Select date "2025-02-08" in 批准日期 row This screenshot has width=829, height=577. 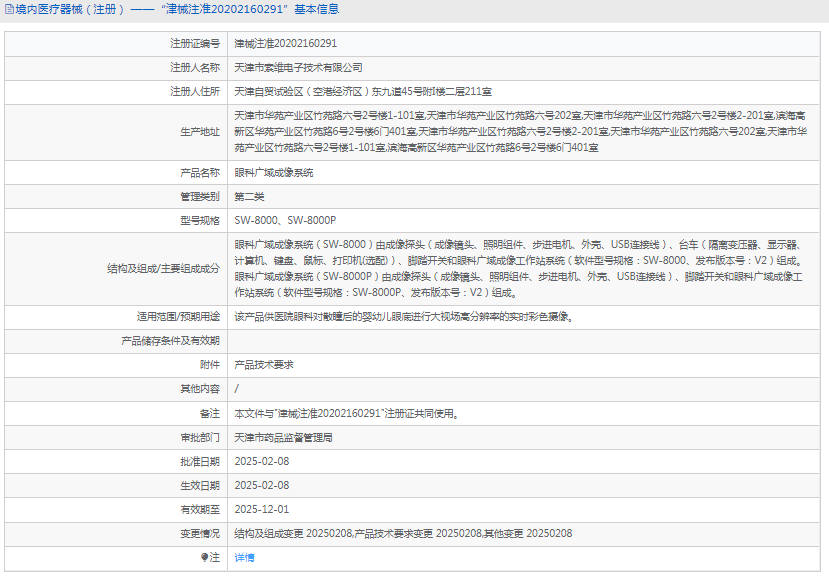(x=262, y=462)
